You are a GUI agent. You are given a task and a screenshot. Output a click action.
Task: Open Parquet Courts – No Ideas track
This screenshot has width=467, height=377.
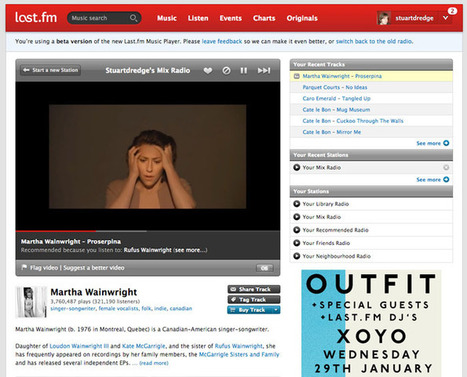[x=335, y=87]
